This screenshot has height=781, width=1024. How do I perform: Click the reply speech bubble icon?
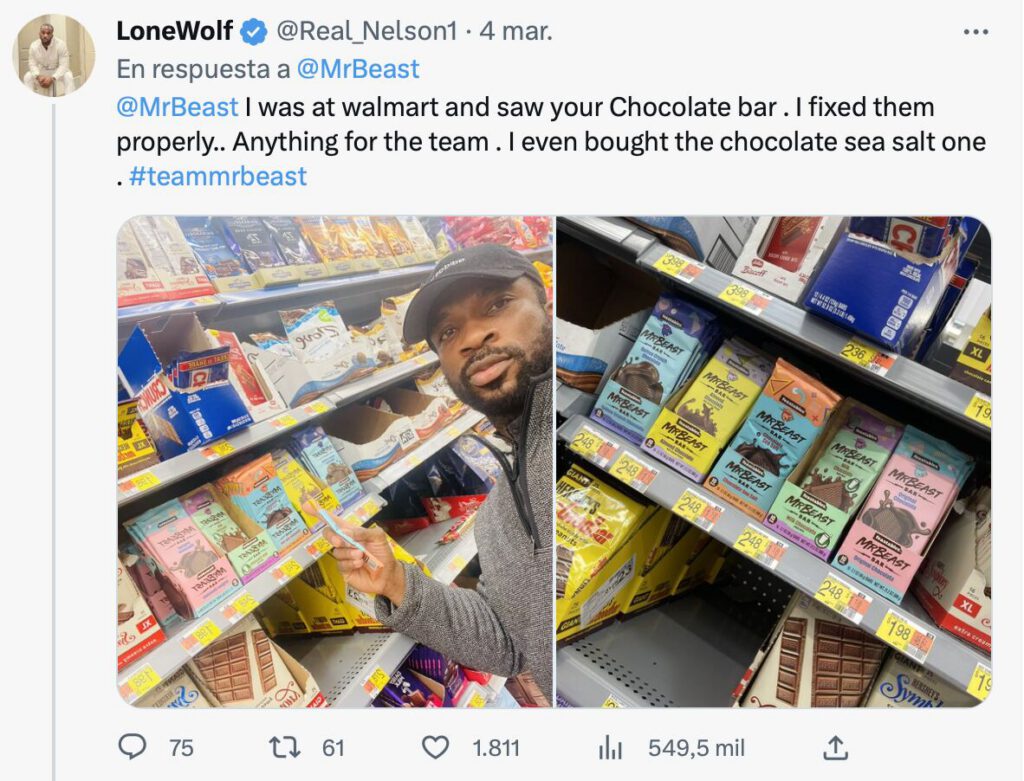point(133,747)
